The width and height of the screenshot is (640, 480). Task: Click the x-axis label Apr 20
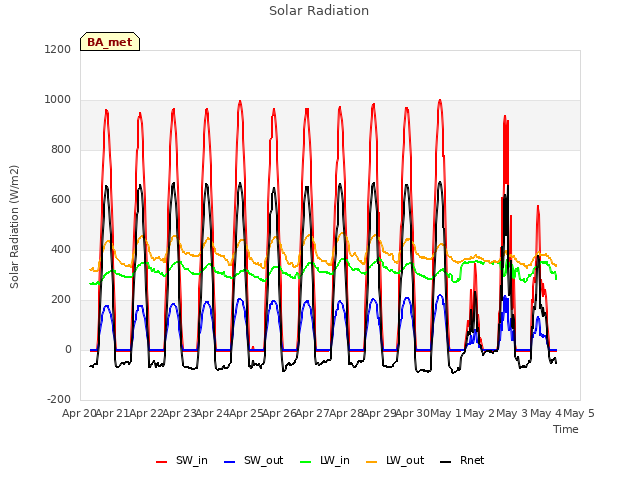click(79, 413)
